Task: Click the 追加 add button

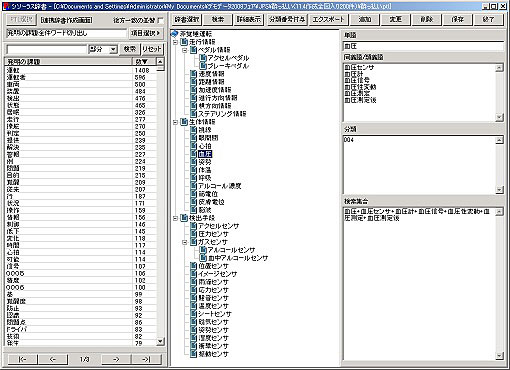Action: pos(365,19)
